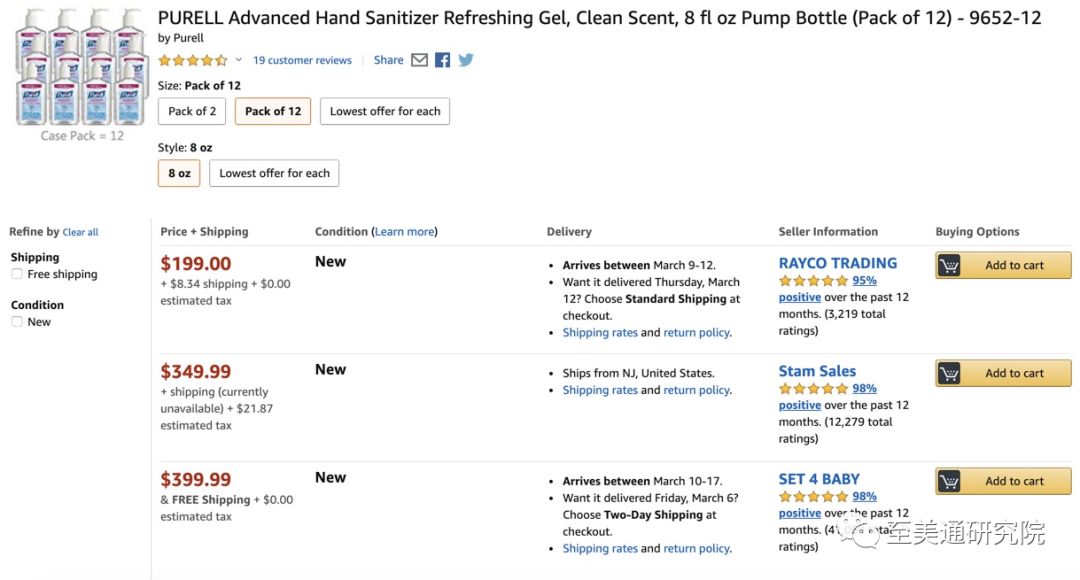This screenshot has width=1080, height=580.
Task: Open the 19 customer reviews link
Action: pyautogui.click(x=302, y=60)
